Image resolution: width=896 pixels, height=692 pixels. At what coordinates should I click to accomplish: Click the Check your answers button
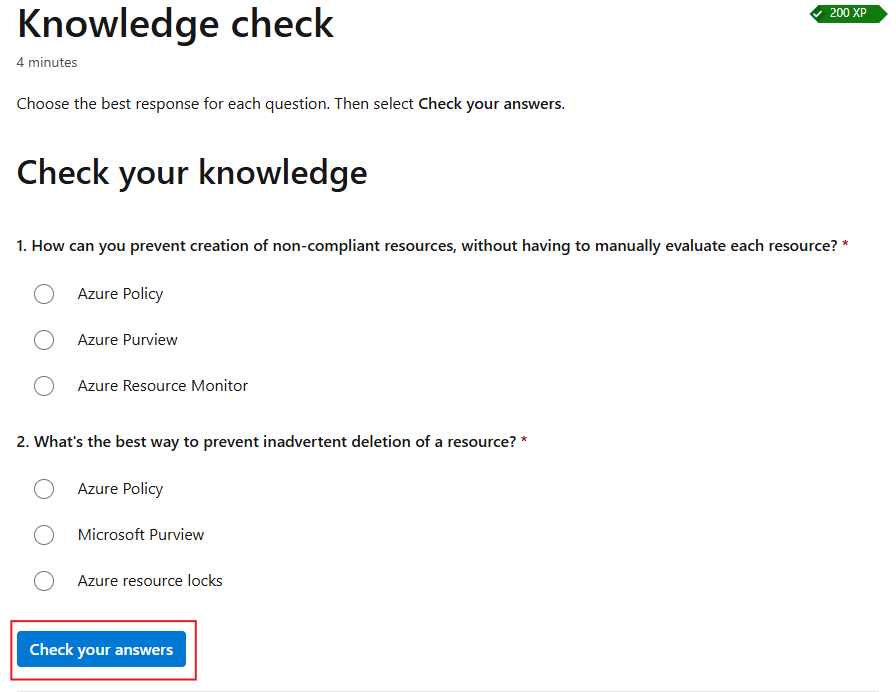[x=100, y=649]
